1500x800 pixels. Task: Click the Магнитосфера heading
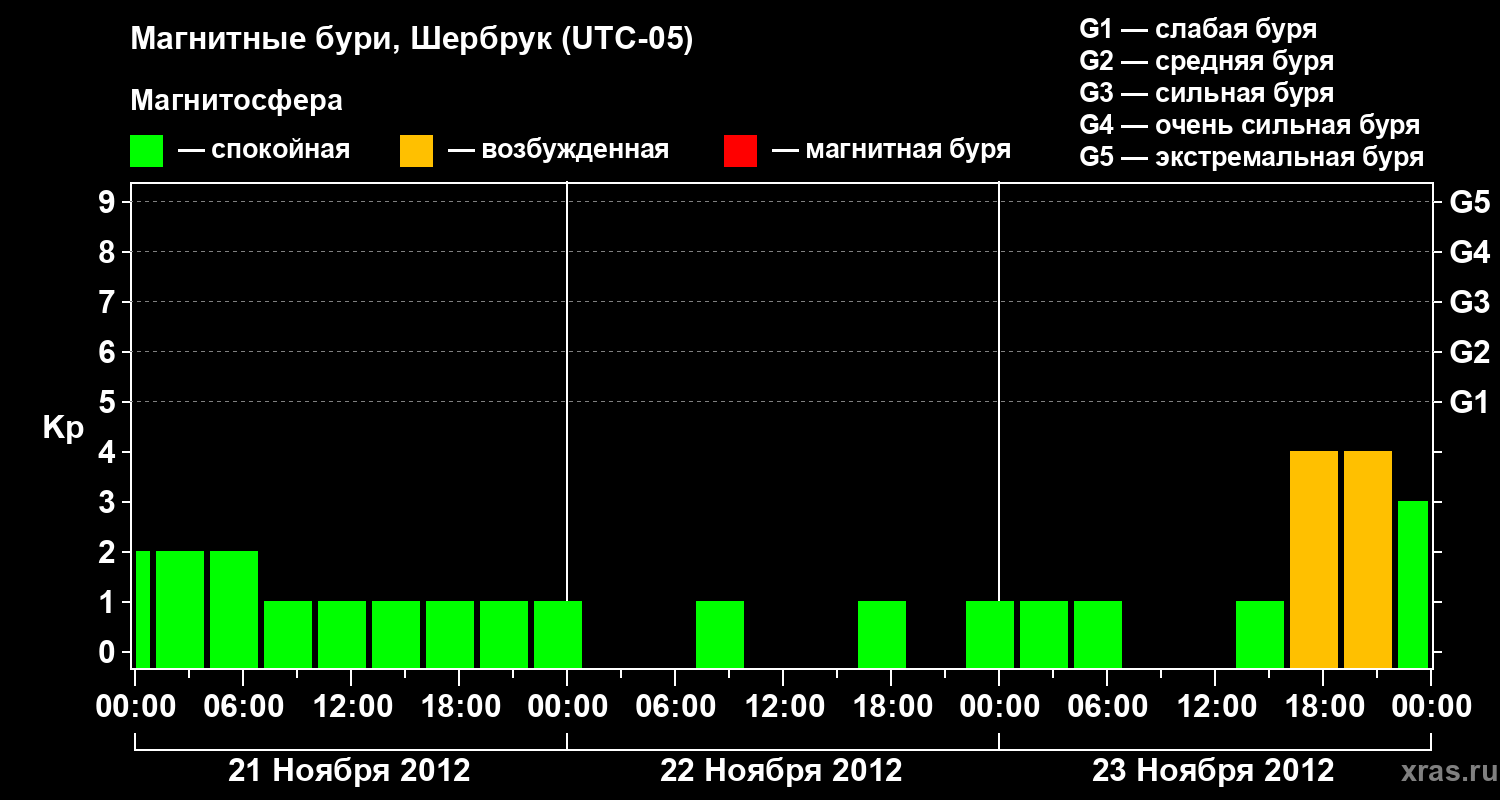pyautogui.click(x=236, y=101)
